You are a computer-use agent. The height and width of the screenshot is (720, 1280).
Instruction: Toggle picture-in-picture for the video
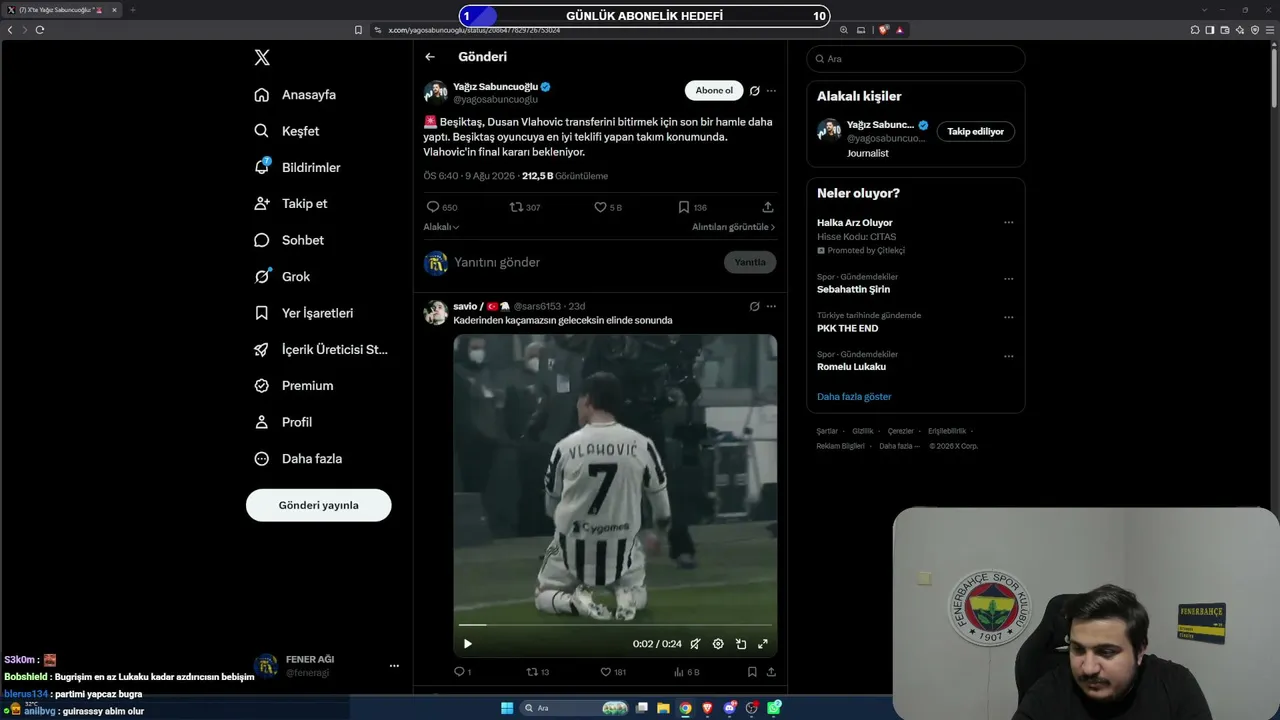point(741,644)
